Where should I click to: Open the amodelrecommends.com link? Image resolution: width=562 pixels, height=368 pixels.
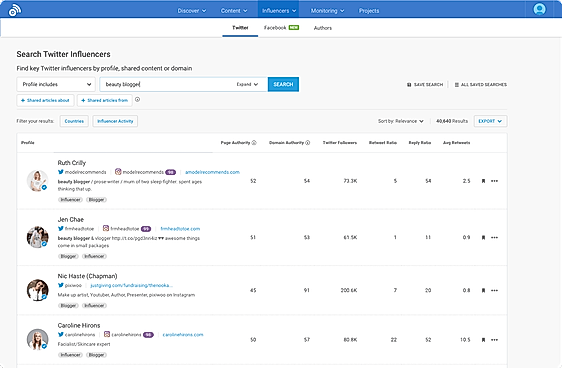click(212, 172)
